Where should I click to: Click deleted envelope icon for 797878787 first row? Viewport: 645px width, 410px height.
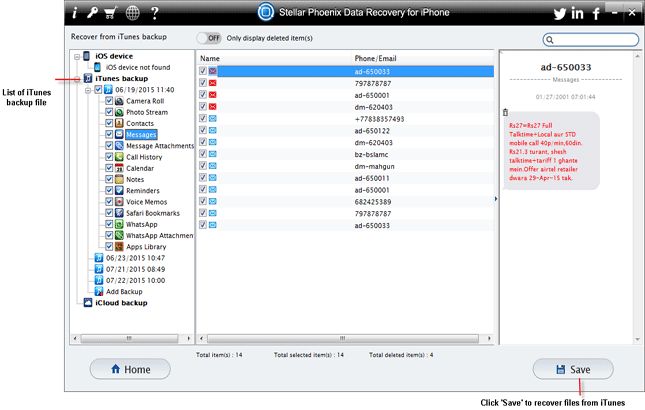point(213,83)
